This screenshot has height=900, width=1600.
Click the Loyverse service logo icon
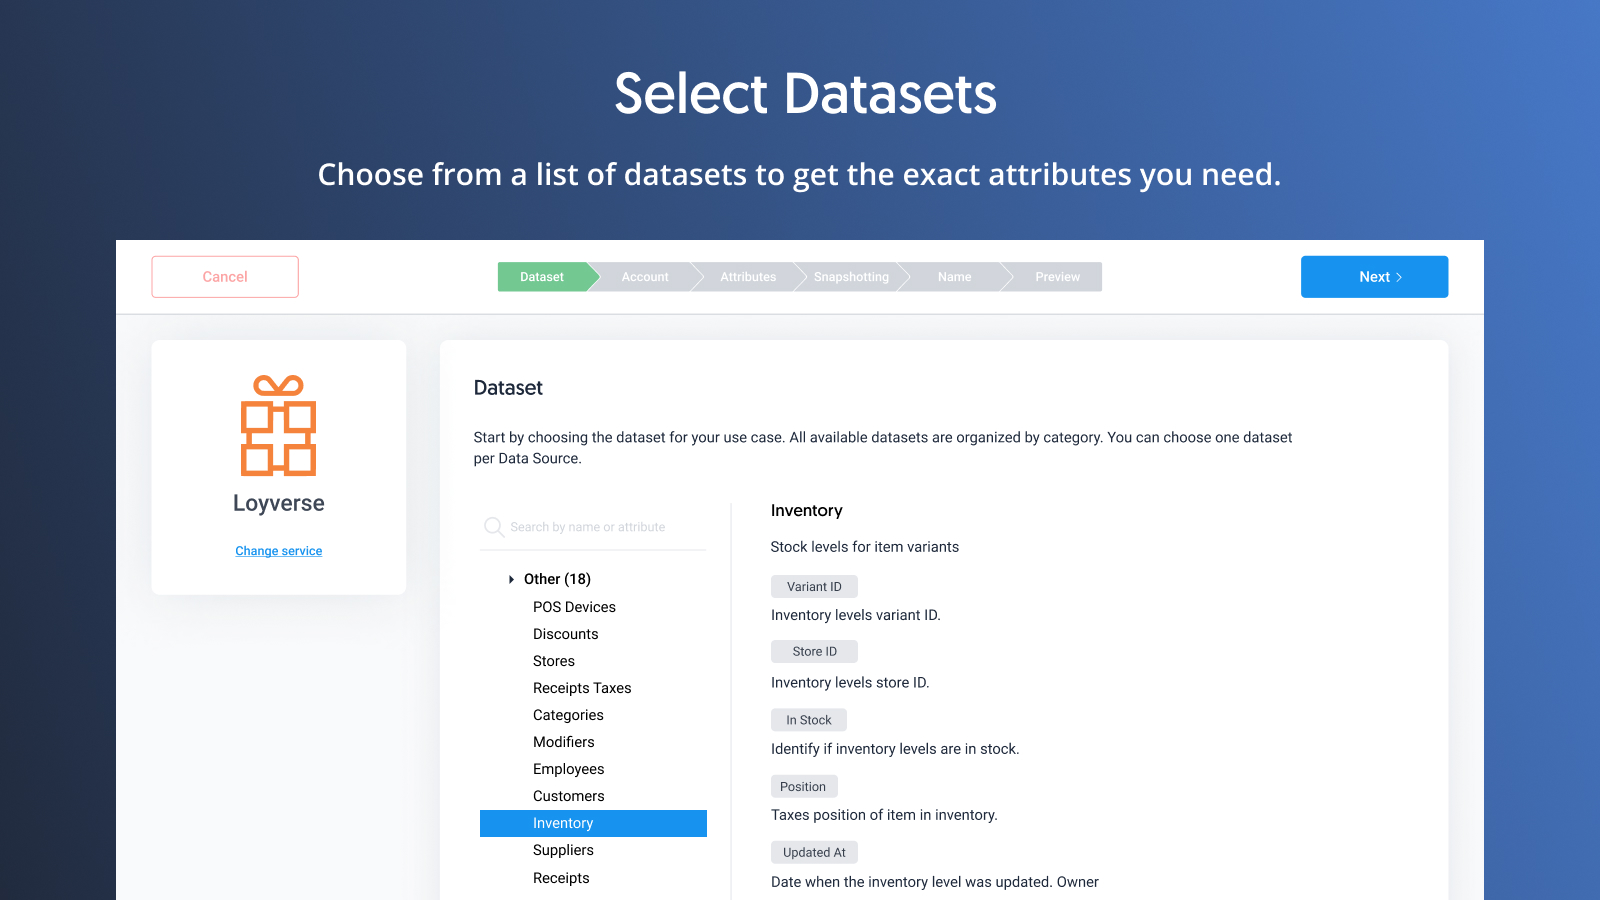(278, 428)
